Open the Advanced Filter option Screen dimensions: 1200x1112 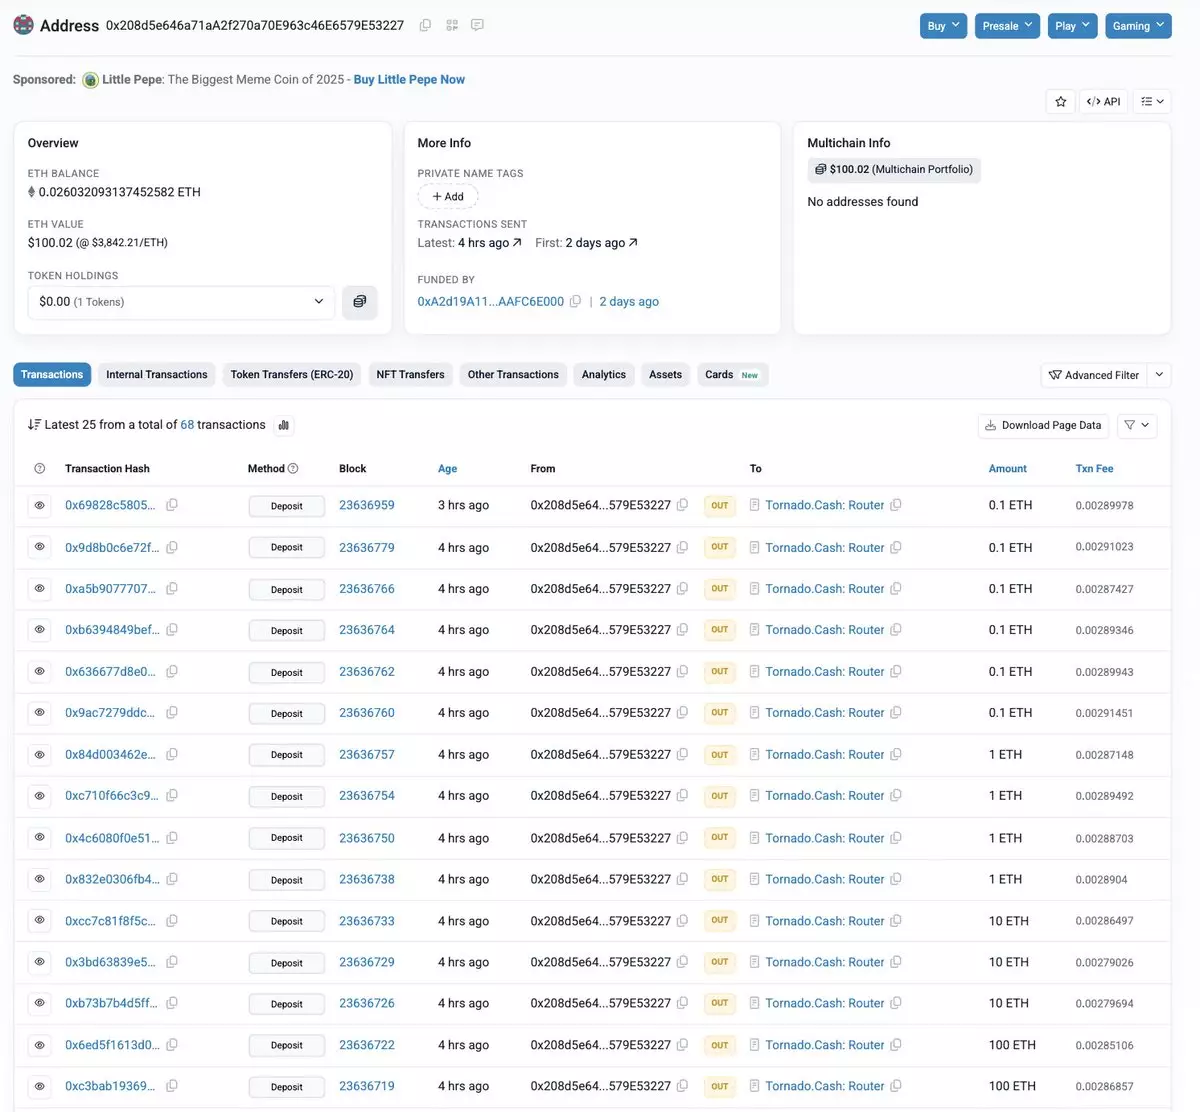tap(1093, 375)
